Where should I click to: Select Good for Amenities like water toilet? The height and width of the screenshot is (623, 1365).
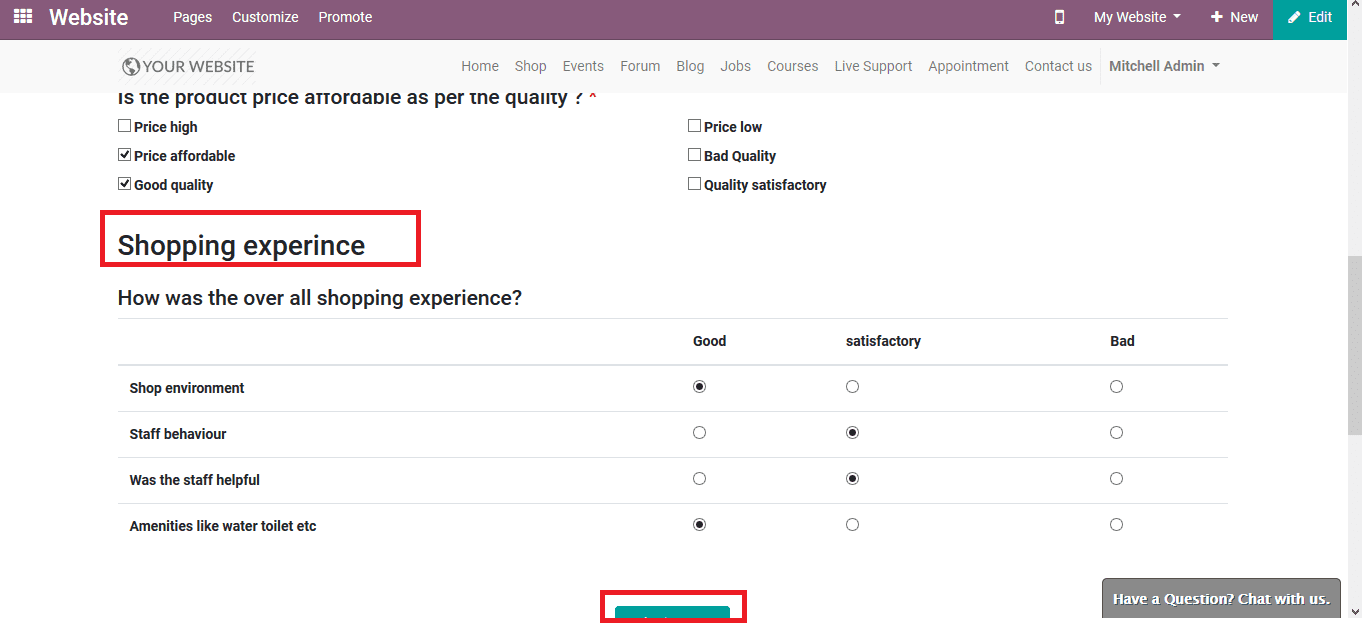tap(700, 525)
